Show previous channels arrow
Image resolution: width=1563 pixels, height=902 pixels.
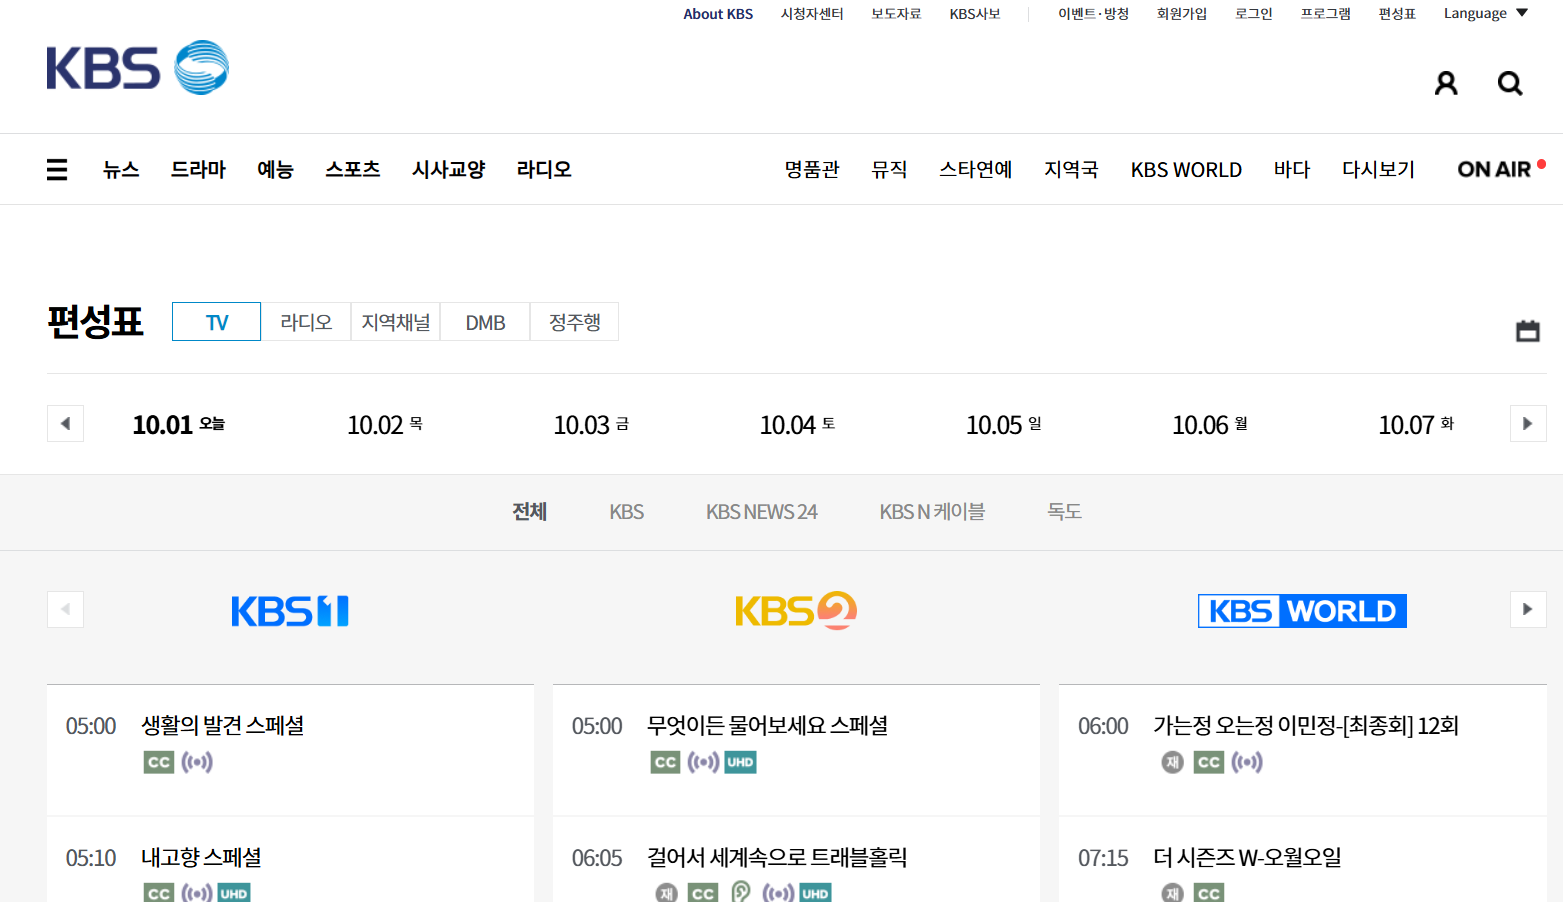(65, 609)
